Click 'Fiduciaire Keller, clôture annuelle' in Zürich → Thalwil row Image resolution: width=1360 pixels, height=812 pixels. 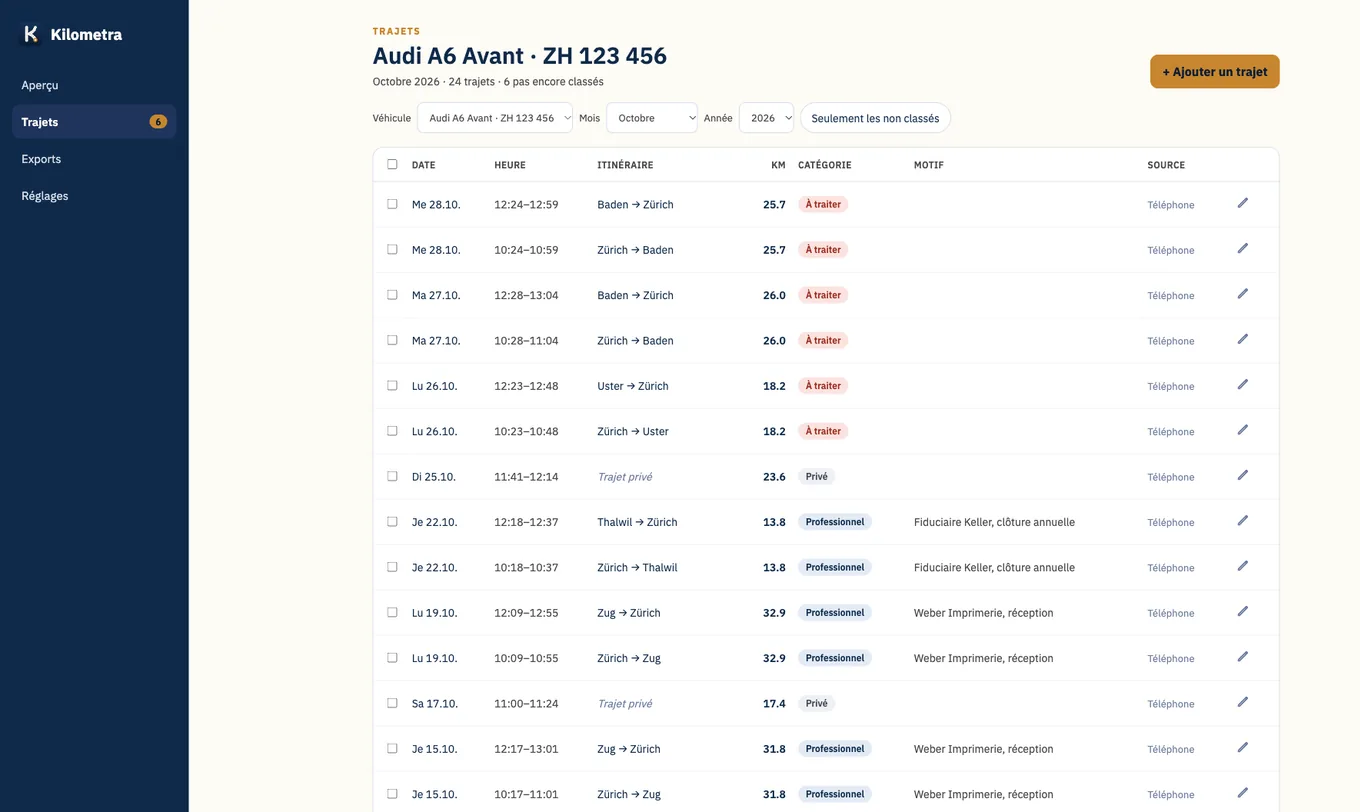[994, 567]
